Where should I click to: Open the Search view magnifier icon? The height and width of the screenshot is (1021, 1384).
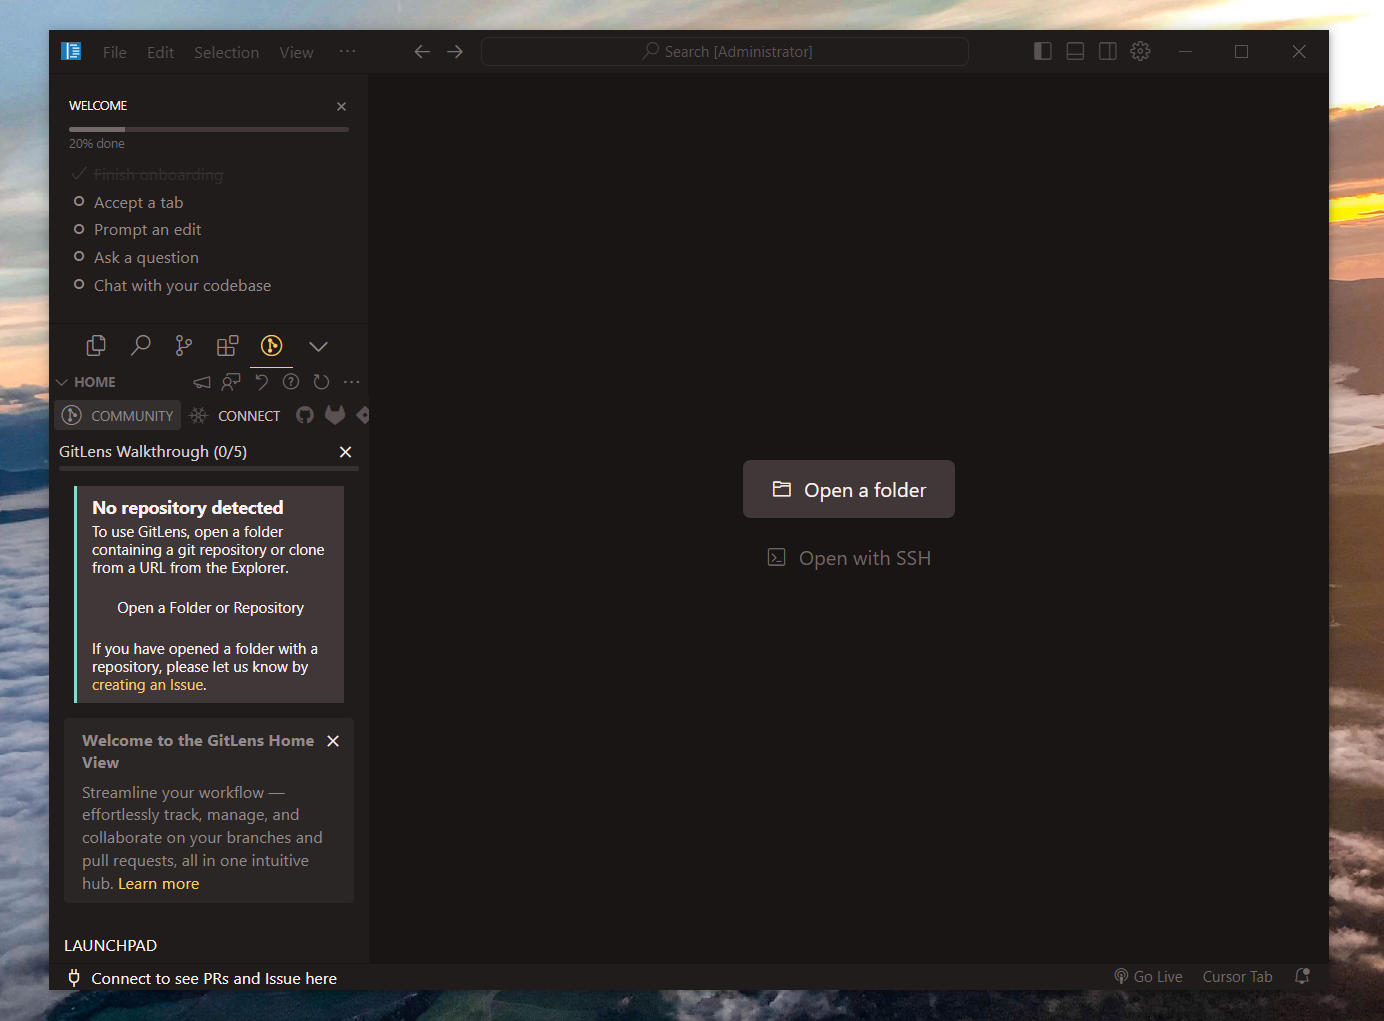(141, 346)
